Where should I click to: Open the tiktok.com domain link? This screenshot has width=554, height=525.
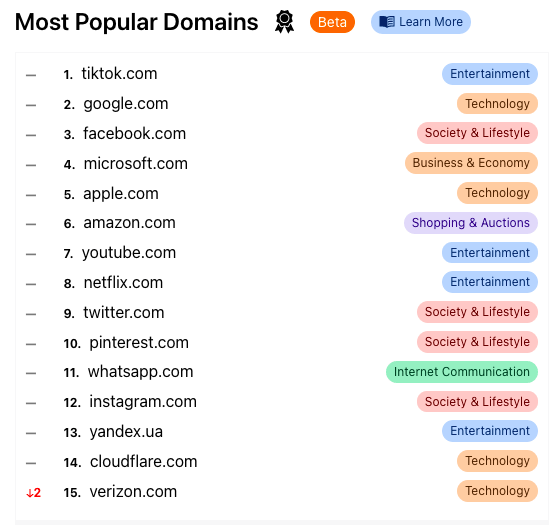coord(119,73)
